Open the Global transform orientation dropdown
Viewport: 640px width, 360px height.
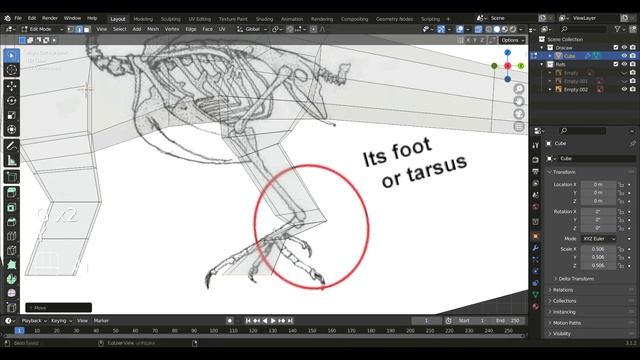[252, 29]
